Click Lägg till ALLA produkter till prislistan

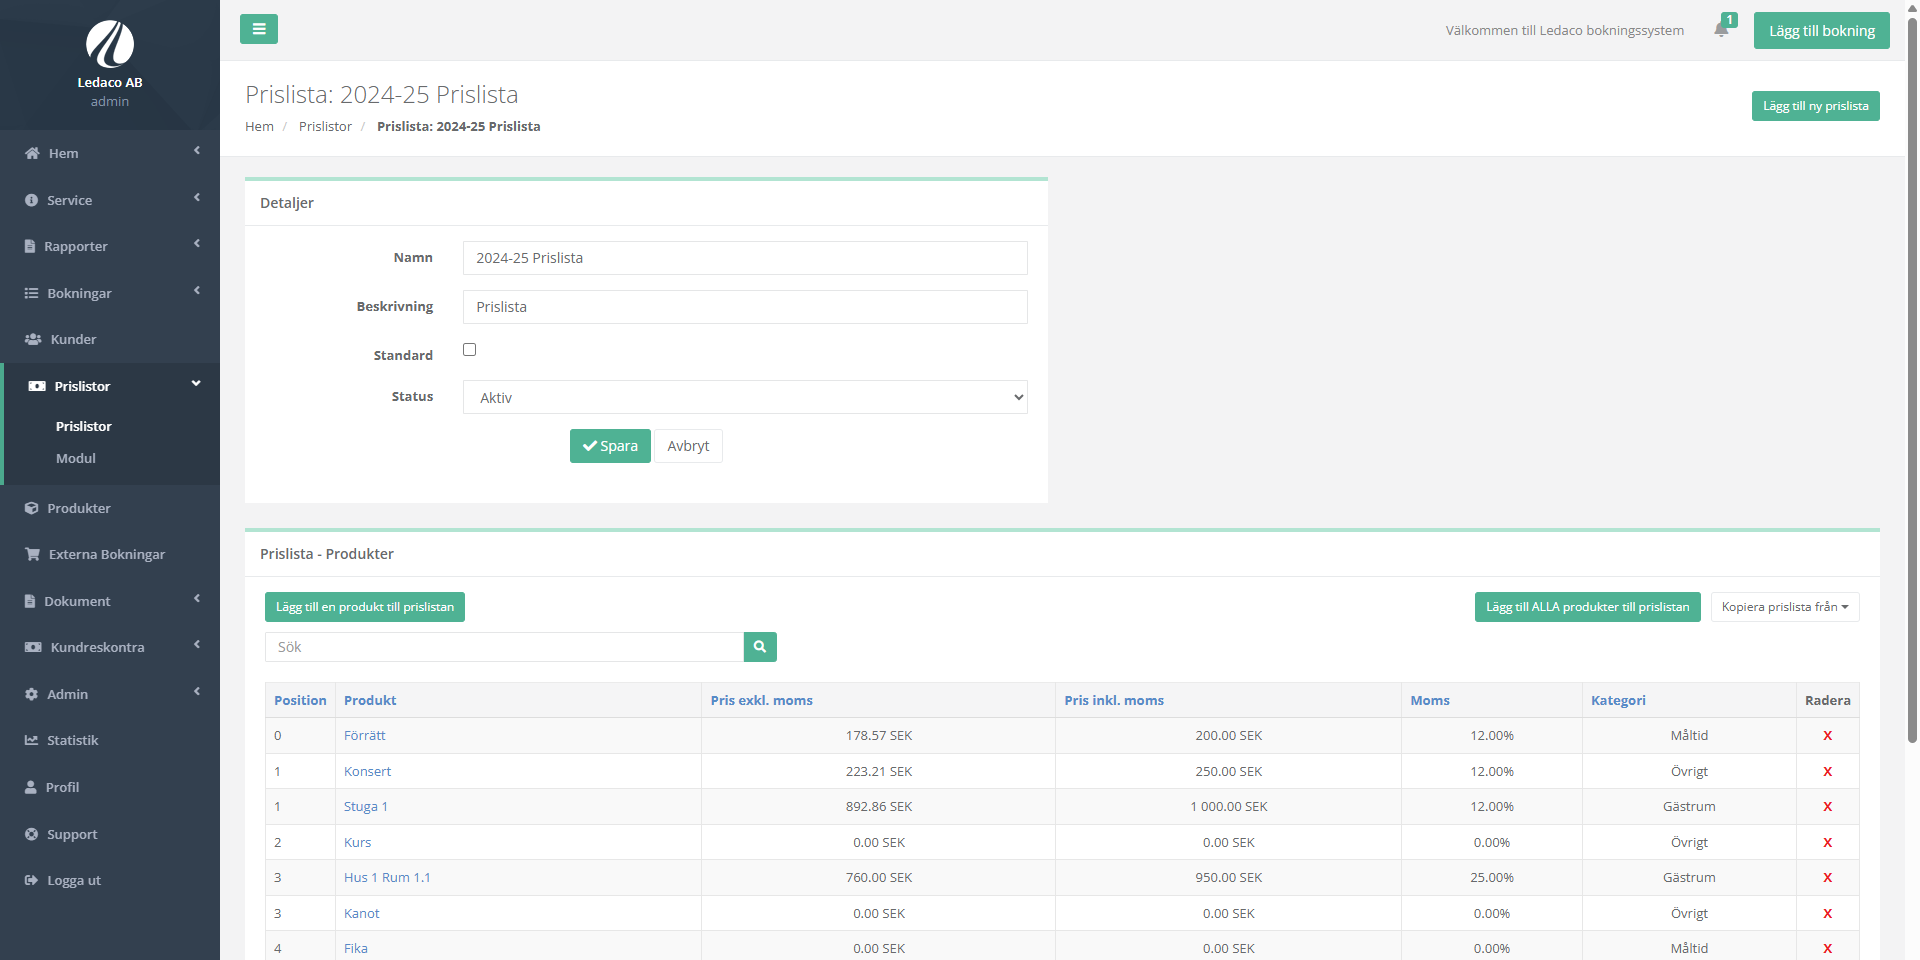pos(1587,607)
